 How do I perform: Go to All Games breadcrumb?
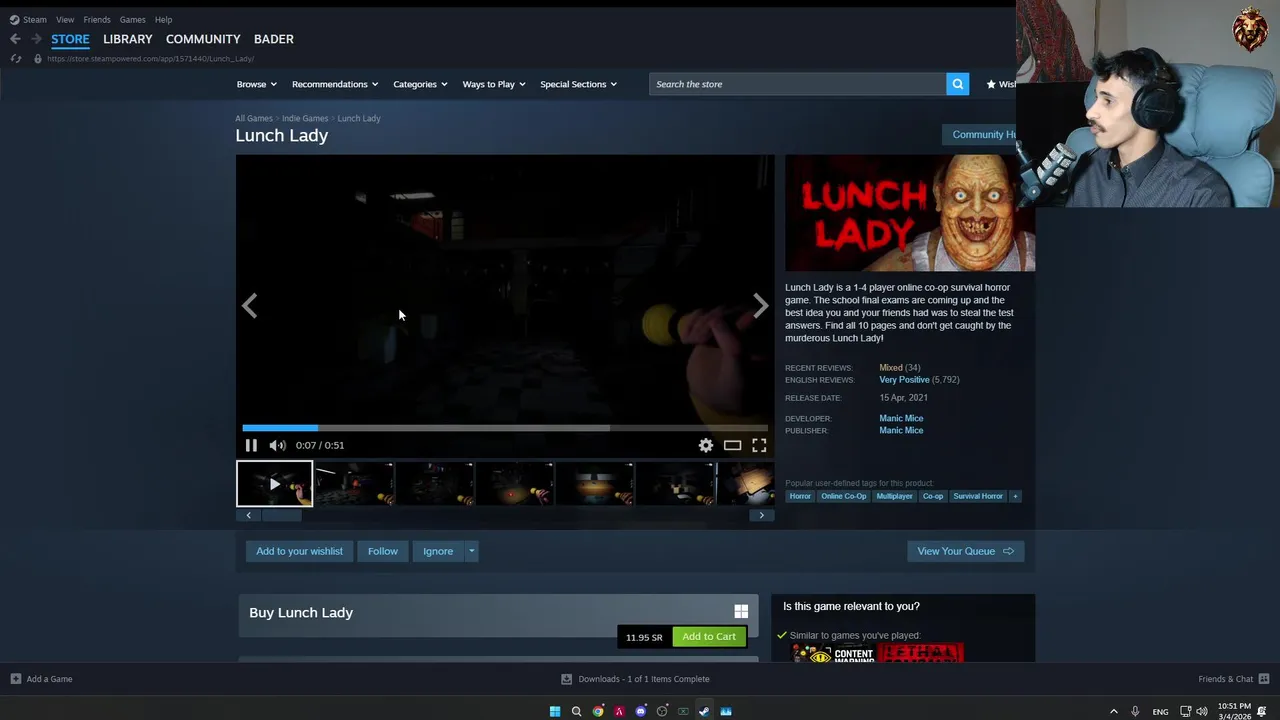pyautogui.click(x=254, y=118)
